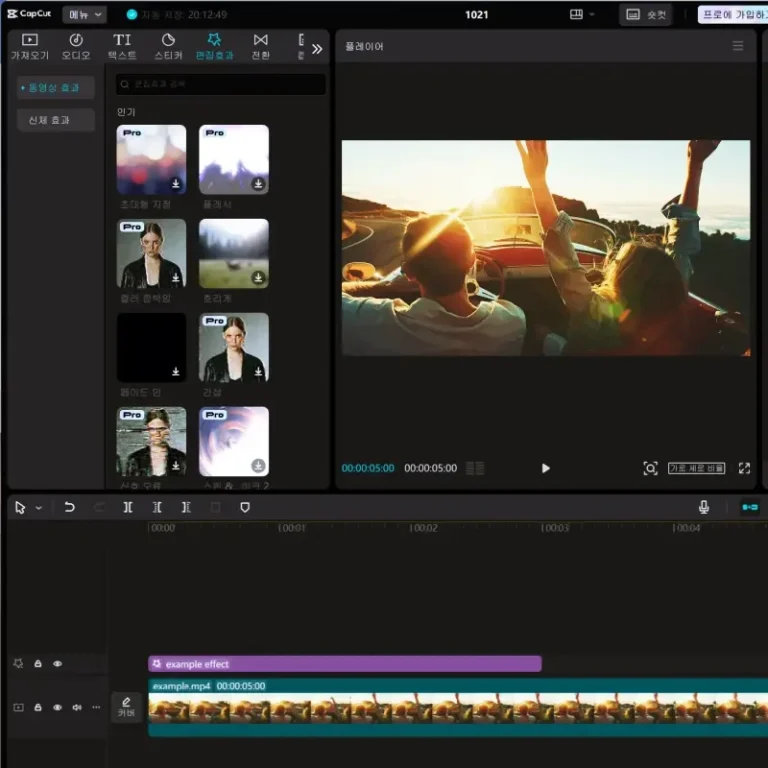Select the 신체 효과 body effects category
The height and width of the screenshot is (768, 768).
point(55,120)
